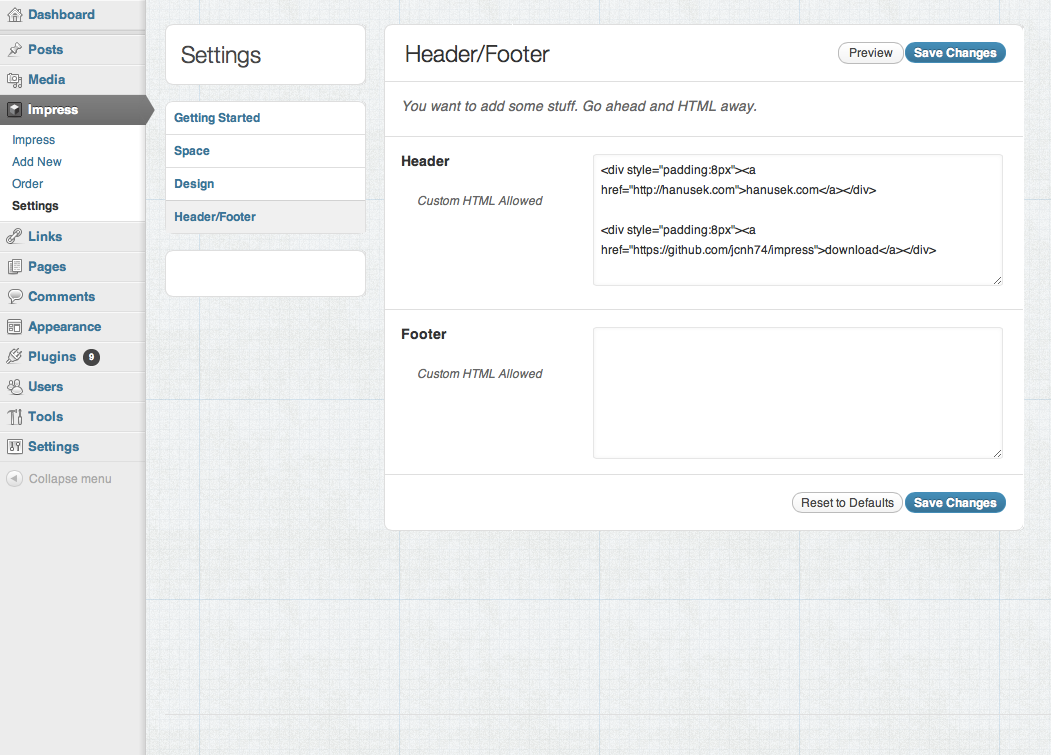1051x755 pixels.
Task: Select the Space settings tab
Action: (192, 151)
